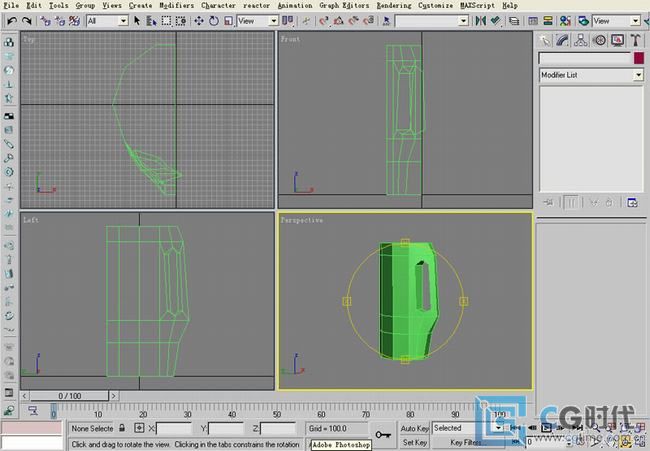Toggle the Percent Snap button

click(354, 21)
